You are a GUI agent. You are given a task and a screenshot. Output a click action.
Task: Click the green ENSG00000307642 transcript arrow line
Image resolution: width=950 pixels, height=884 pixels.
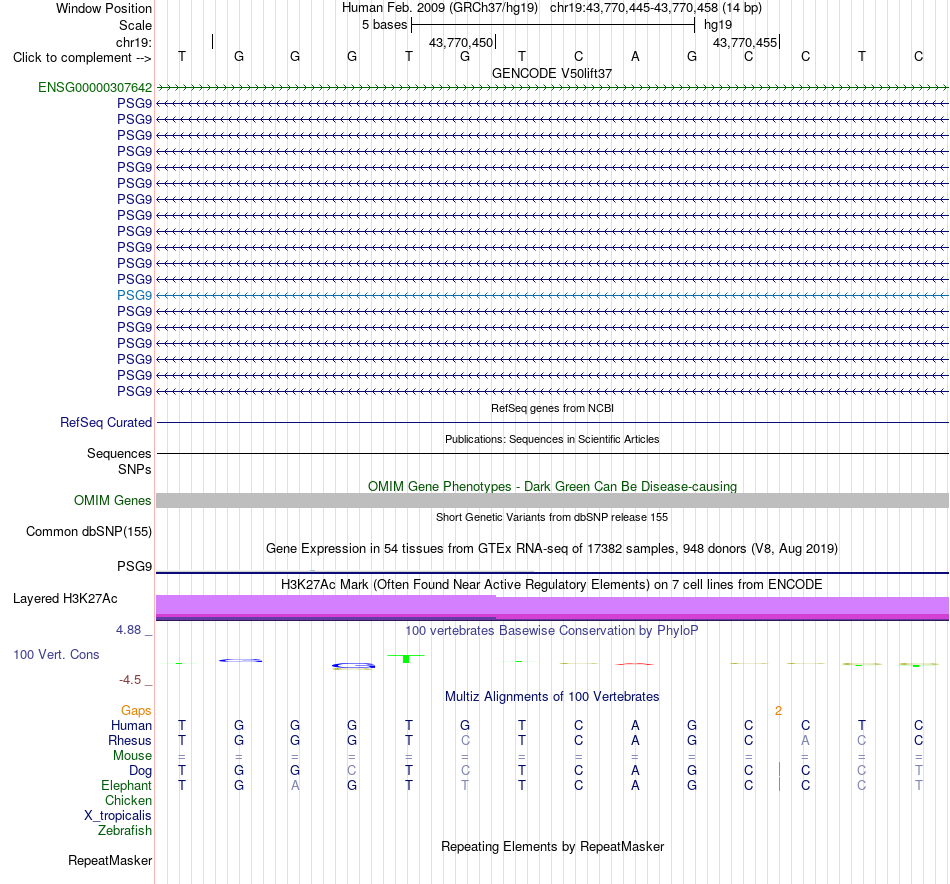click(553, 88)
